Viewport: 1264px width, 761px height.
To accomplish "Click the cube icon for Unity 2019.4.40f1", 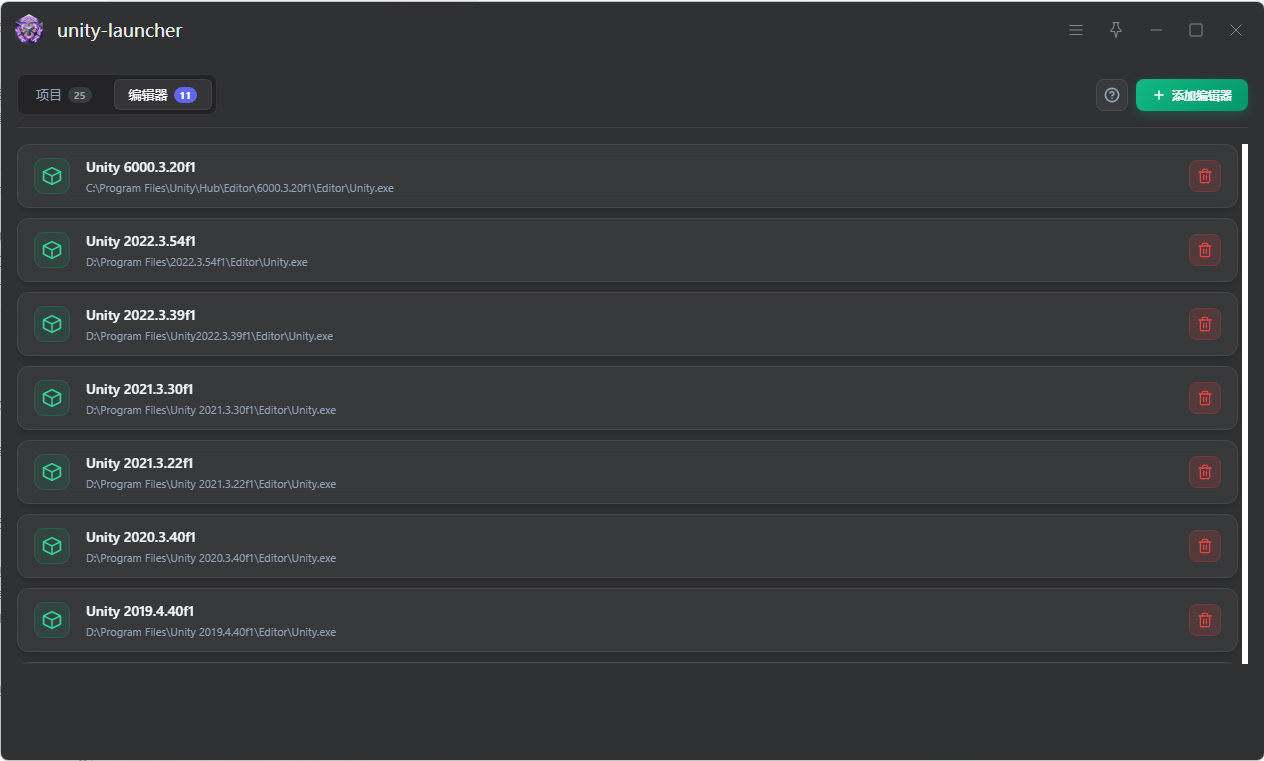I will pos(52,620).
